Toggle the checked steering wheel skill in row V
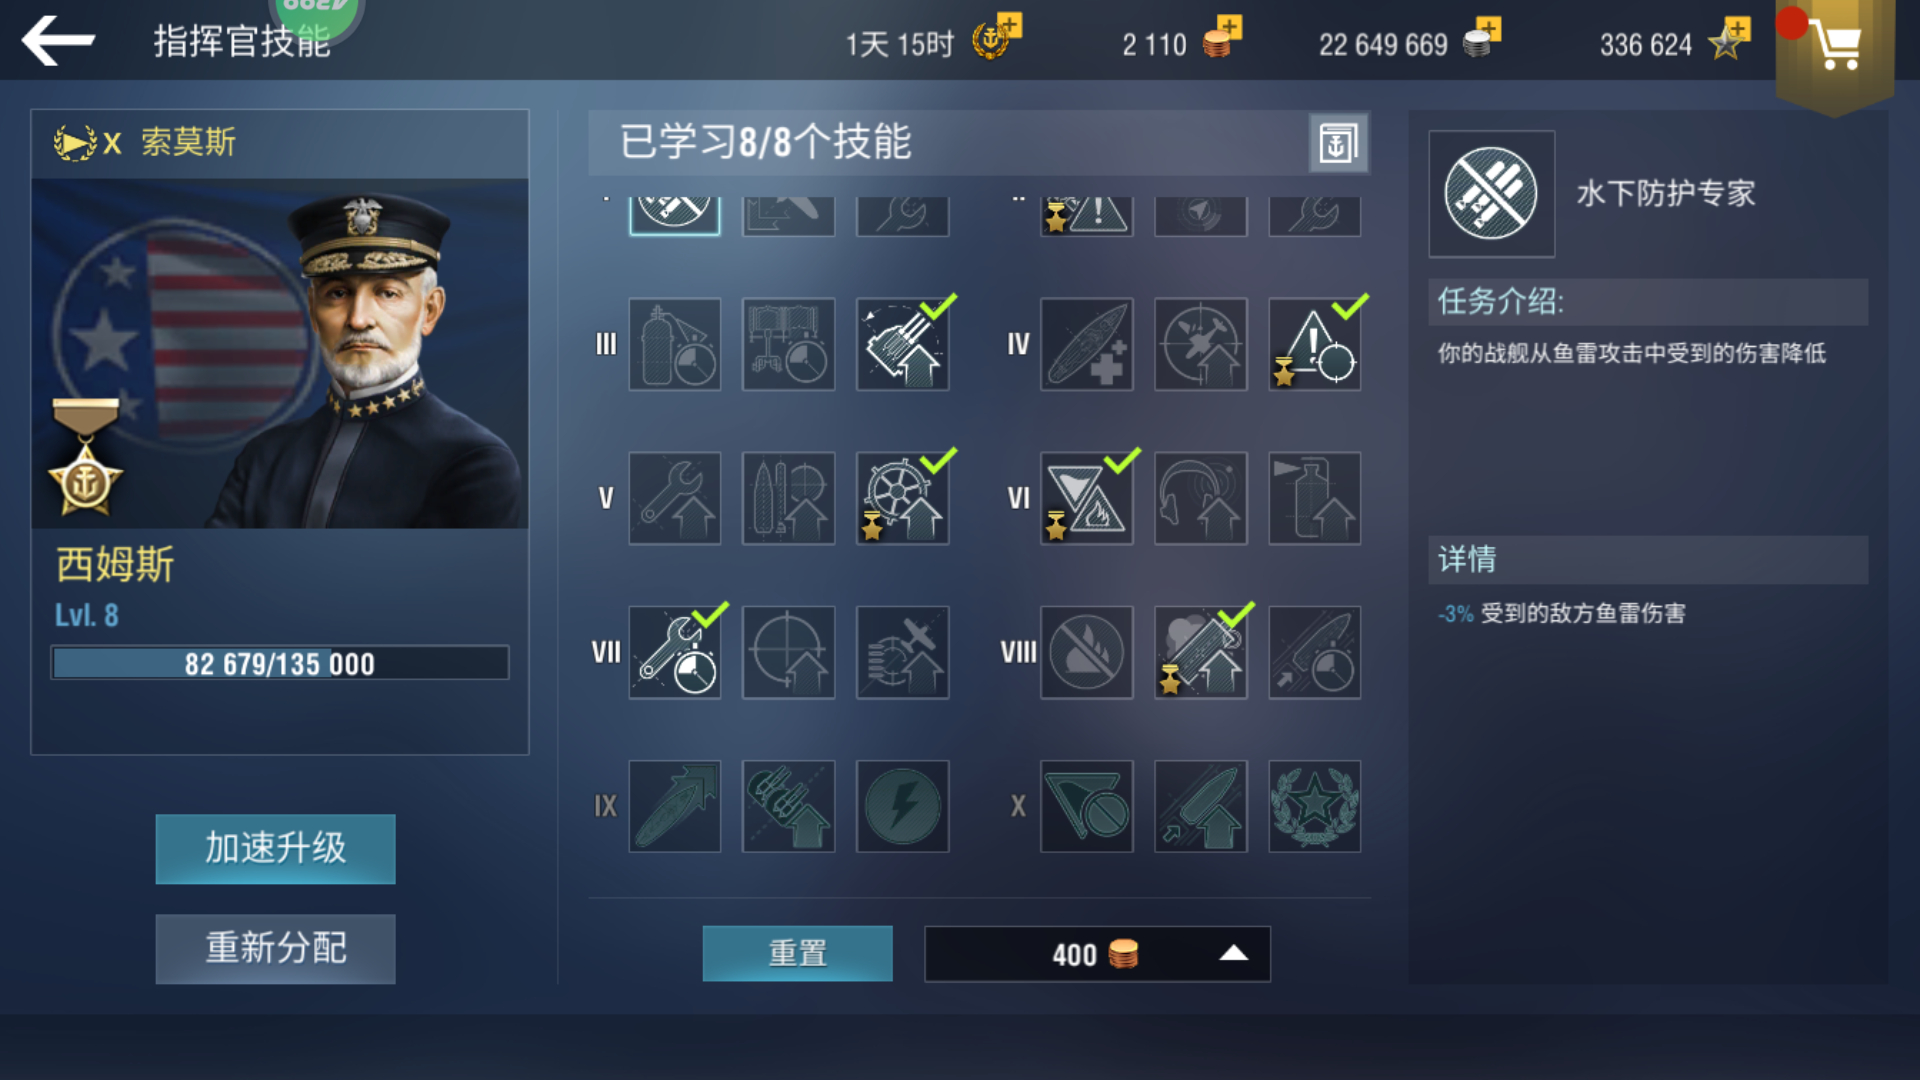 [902, 498]
